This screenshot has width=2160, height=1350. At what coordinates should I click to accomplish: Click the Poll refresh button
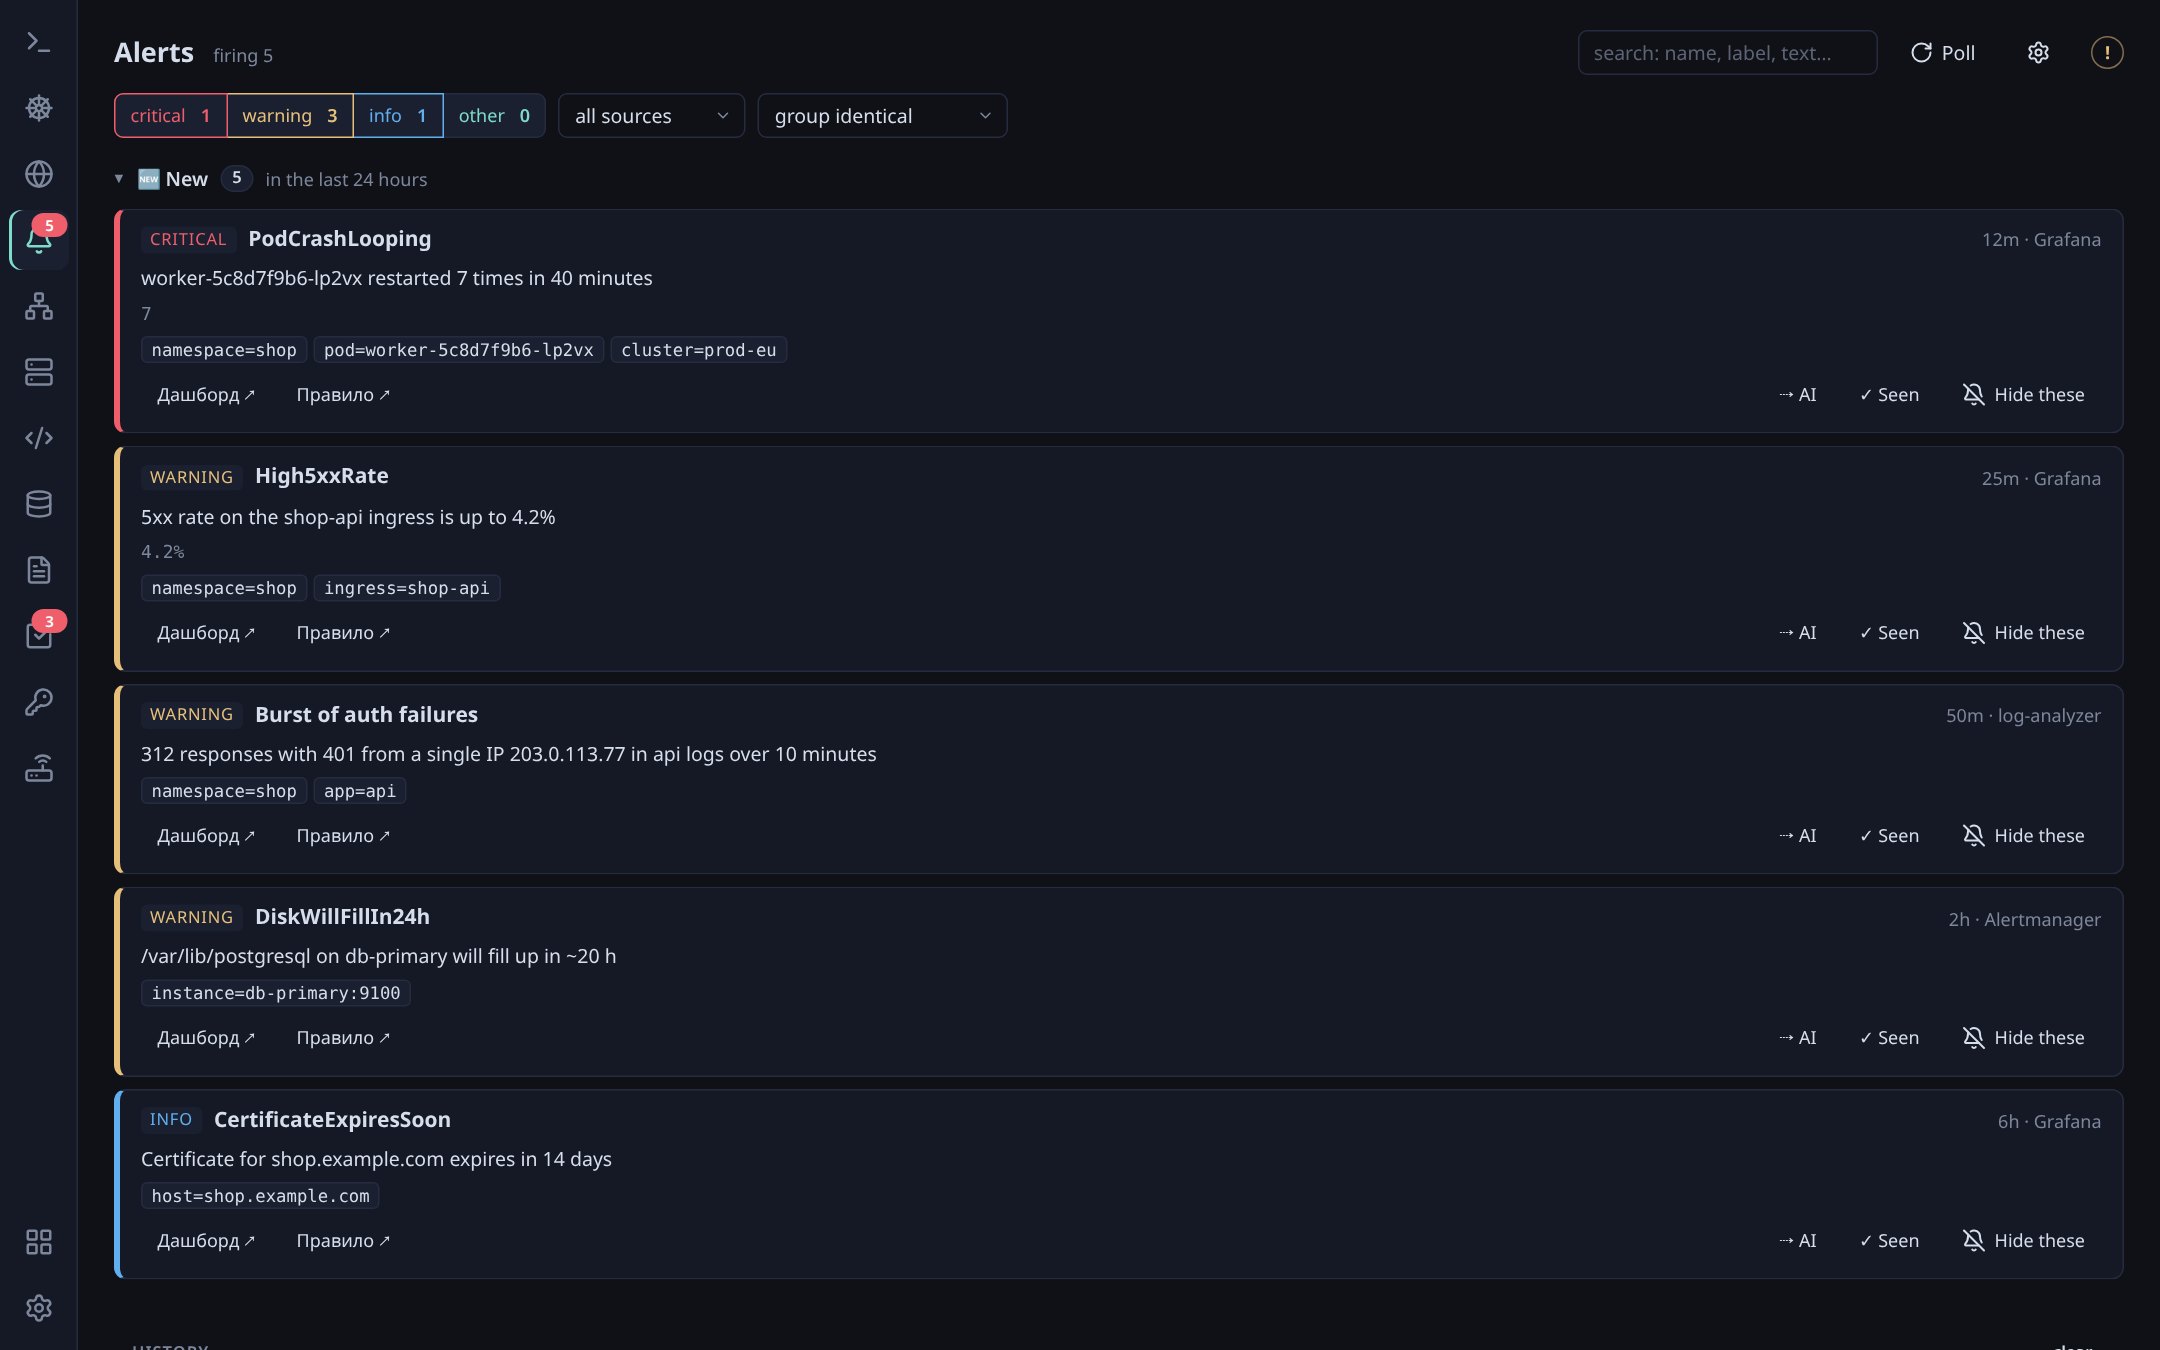[x=1943, y=53]
